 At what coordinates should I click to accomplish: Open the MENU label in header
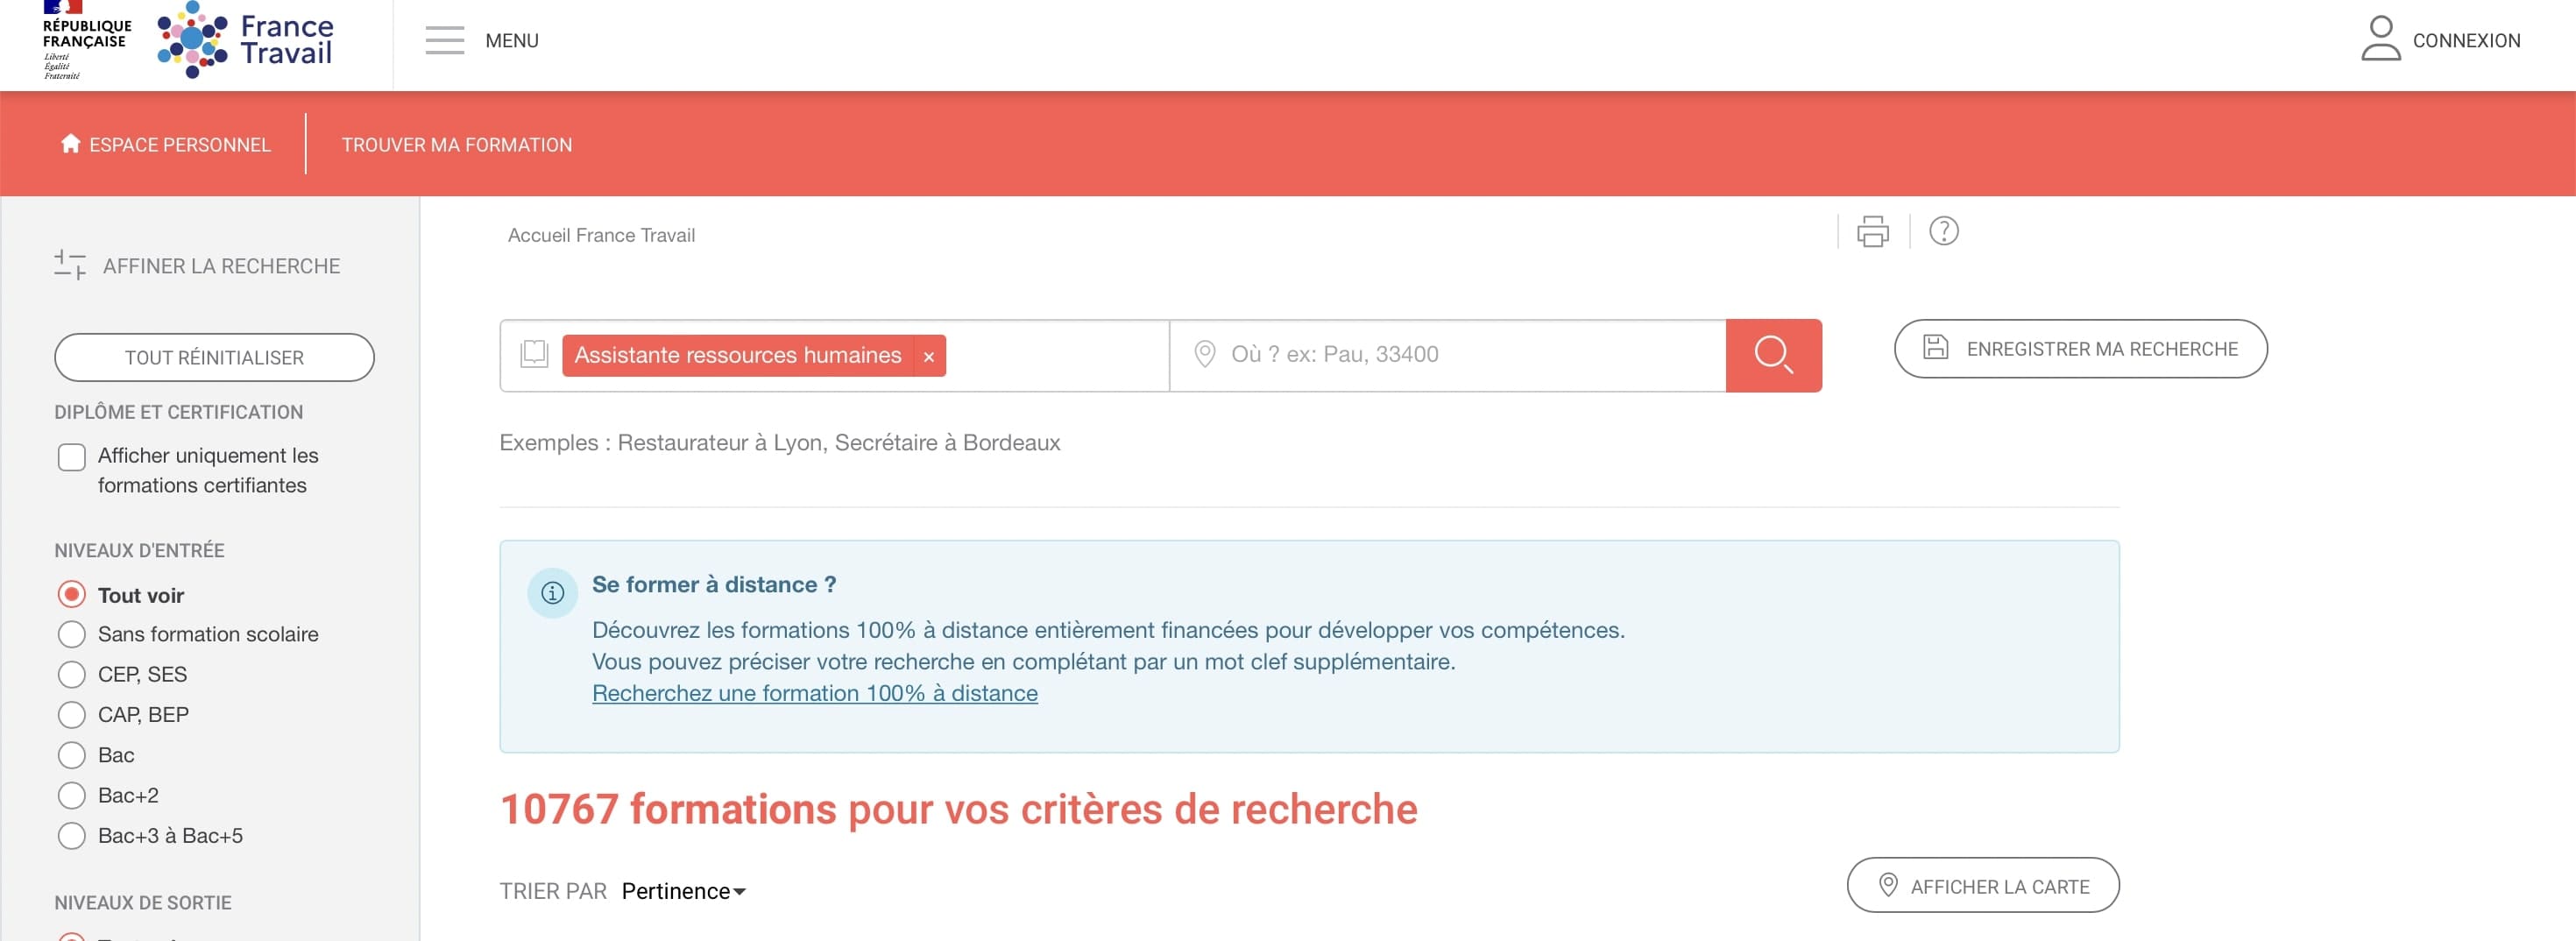pos(511,41)
